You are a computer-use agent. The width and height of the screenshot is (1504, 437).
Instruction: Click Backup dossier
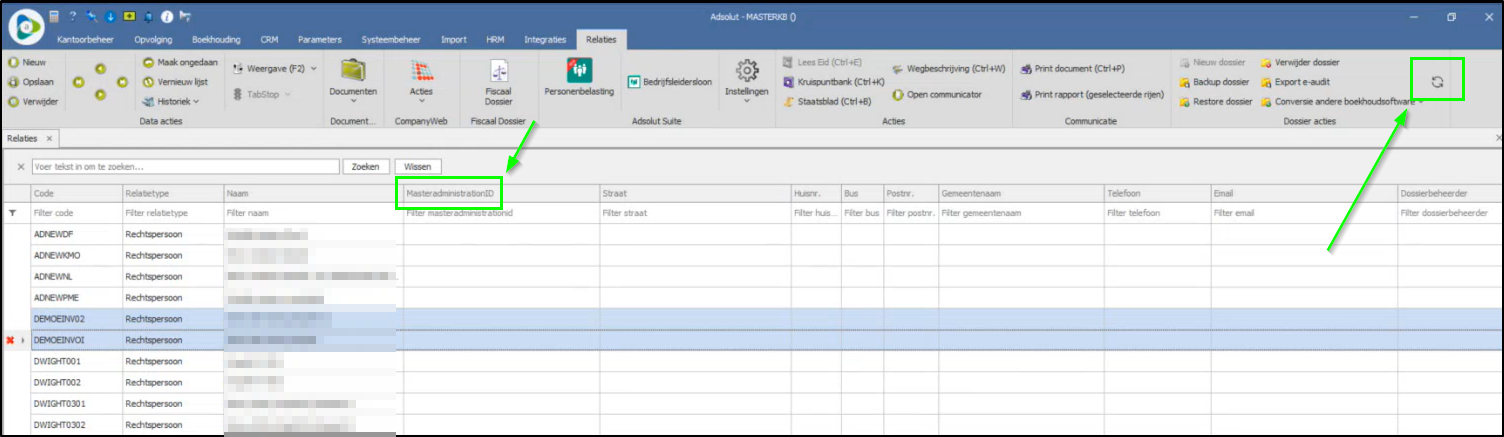click(1214, 82)
